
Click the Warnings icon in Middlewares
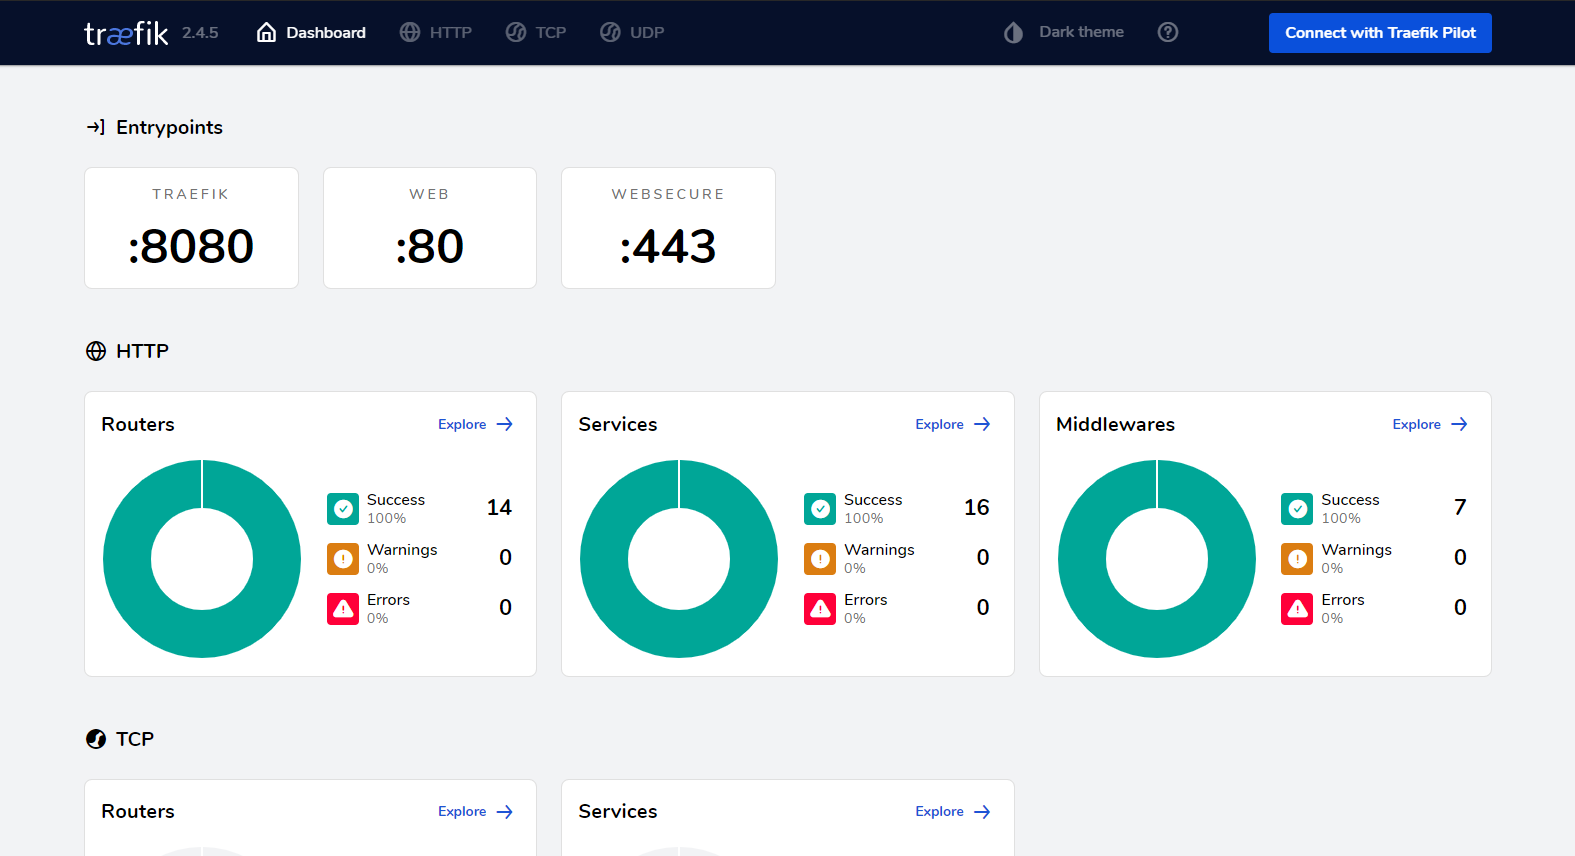[x=1297, y=559]
